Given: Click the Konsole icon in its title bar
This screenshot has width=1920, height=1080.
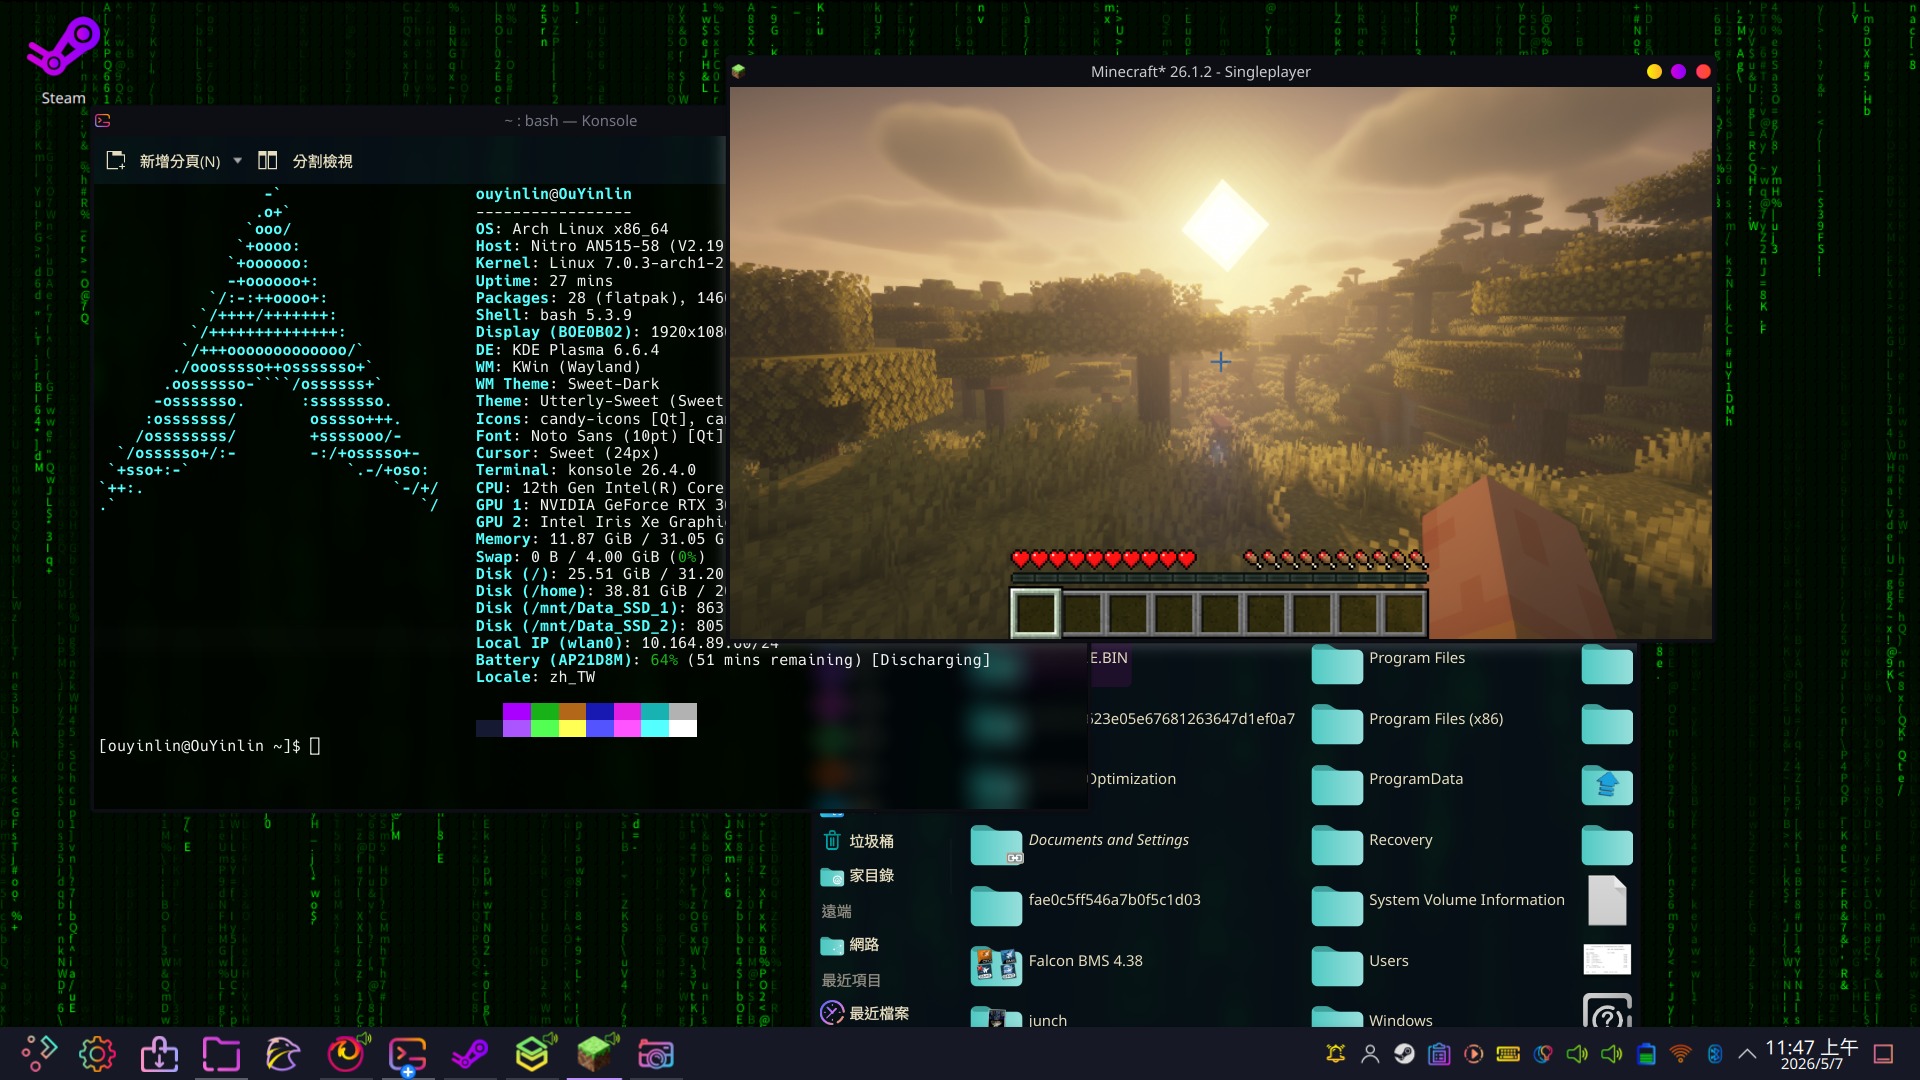Looking at the screenshot, I should (103, 121).
